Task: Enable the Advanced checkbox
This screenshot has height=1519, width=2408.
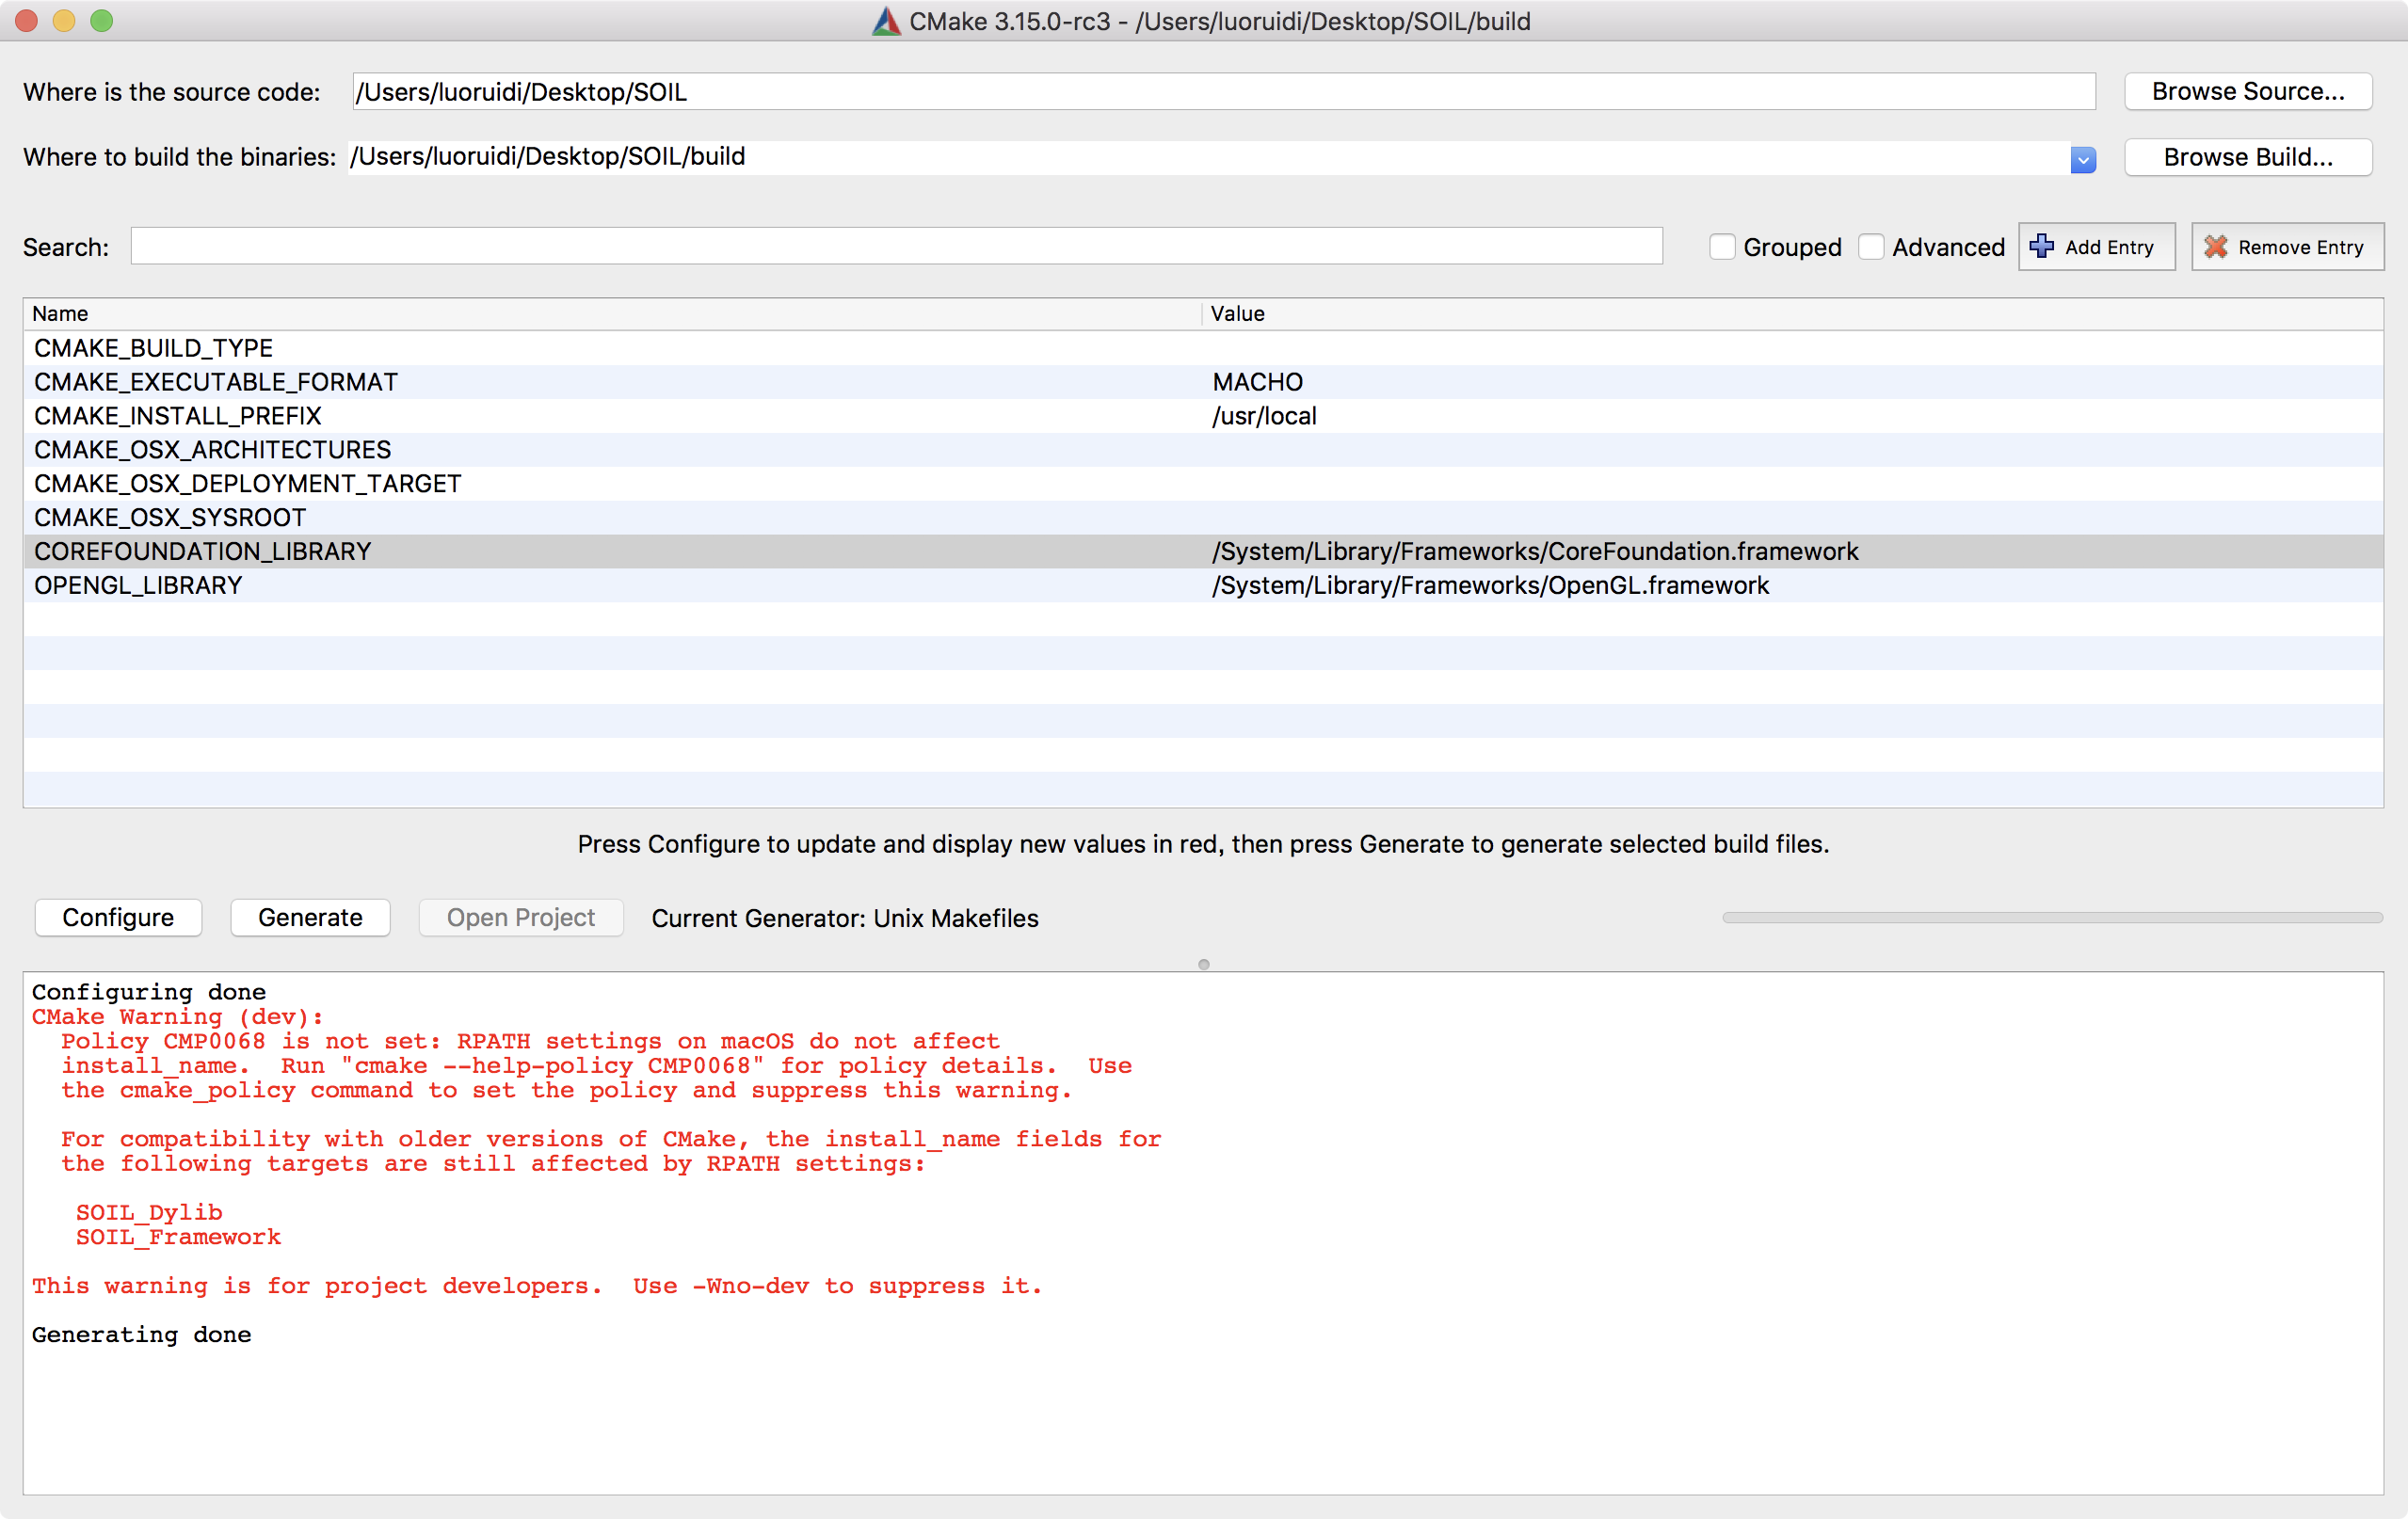Action: (x=1870, y=246)
